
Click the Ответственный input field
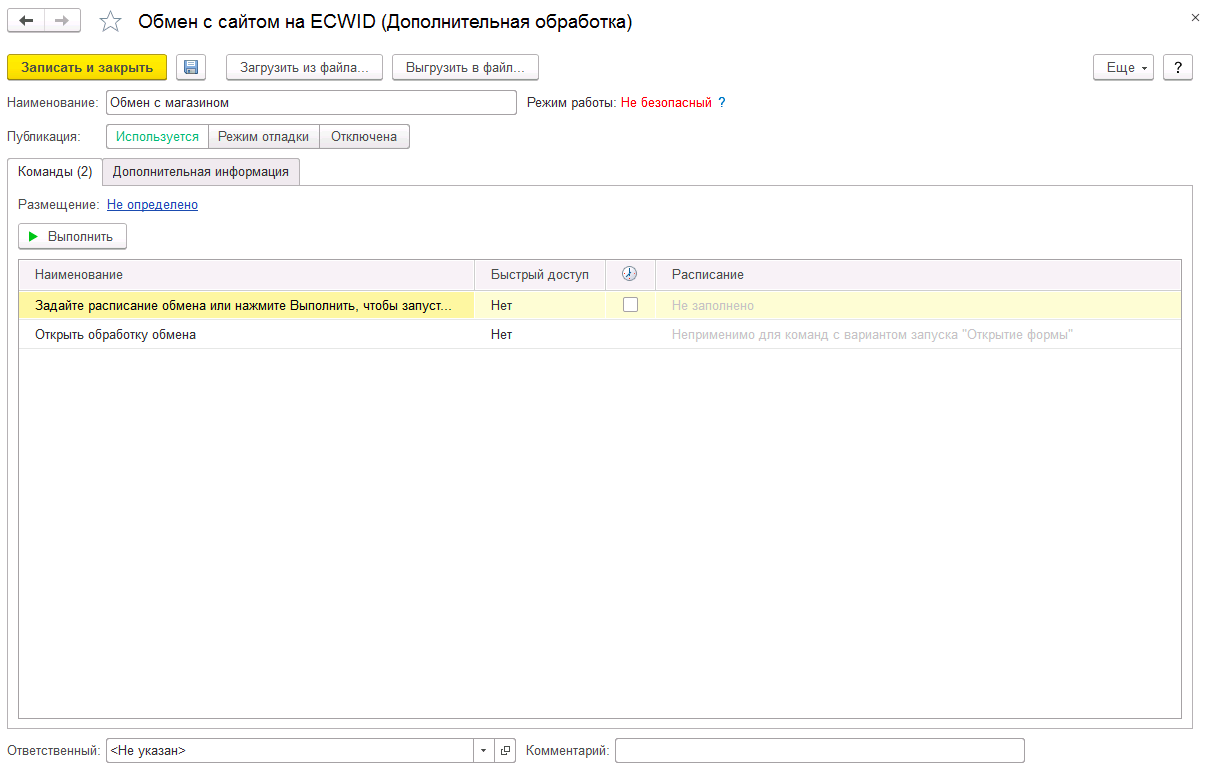(289, 750)
